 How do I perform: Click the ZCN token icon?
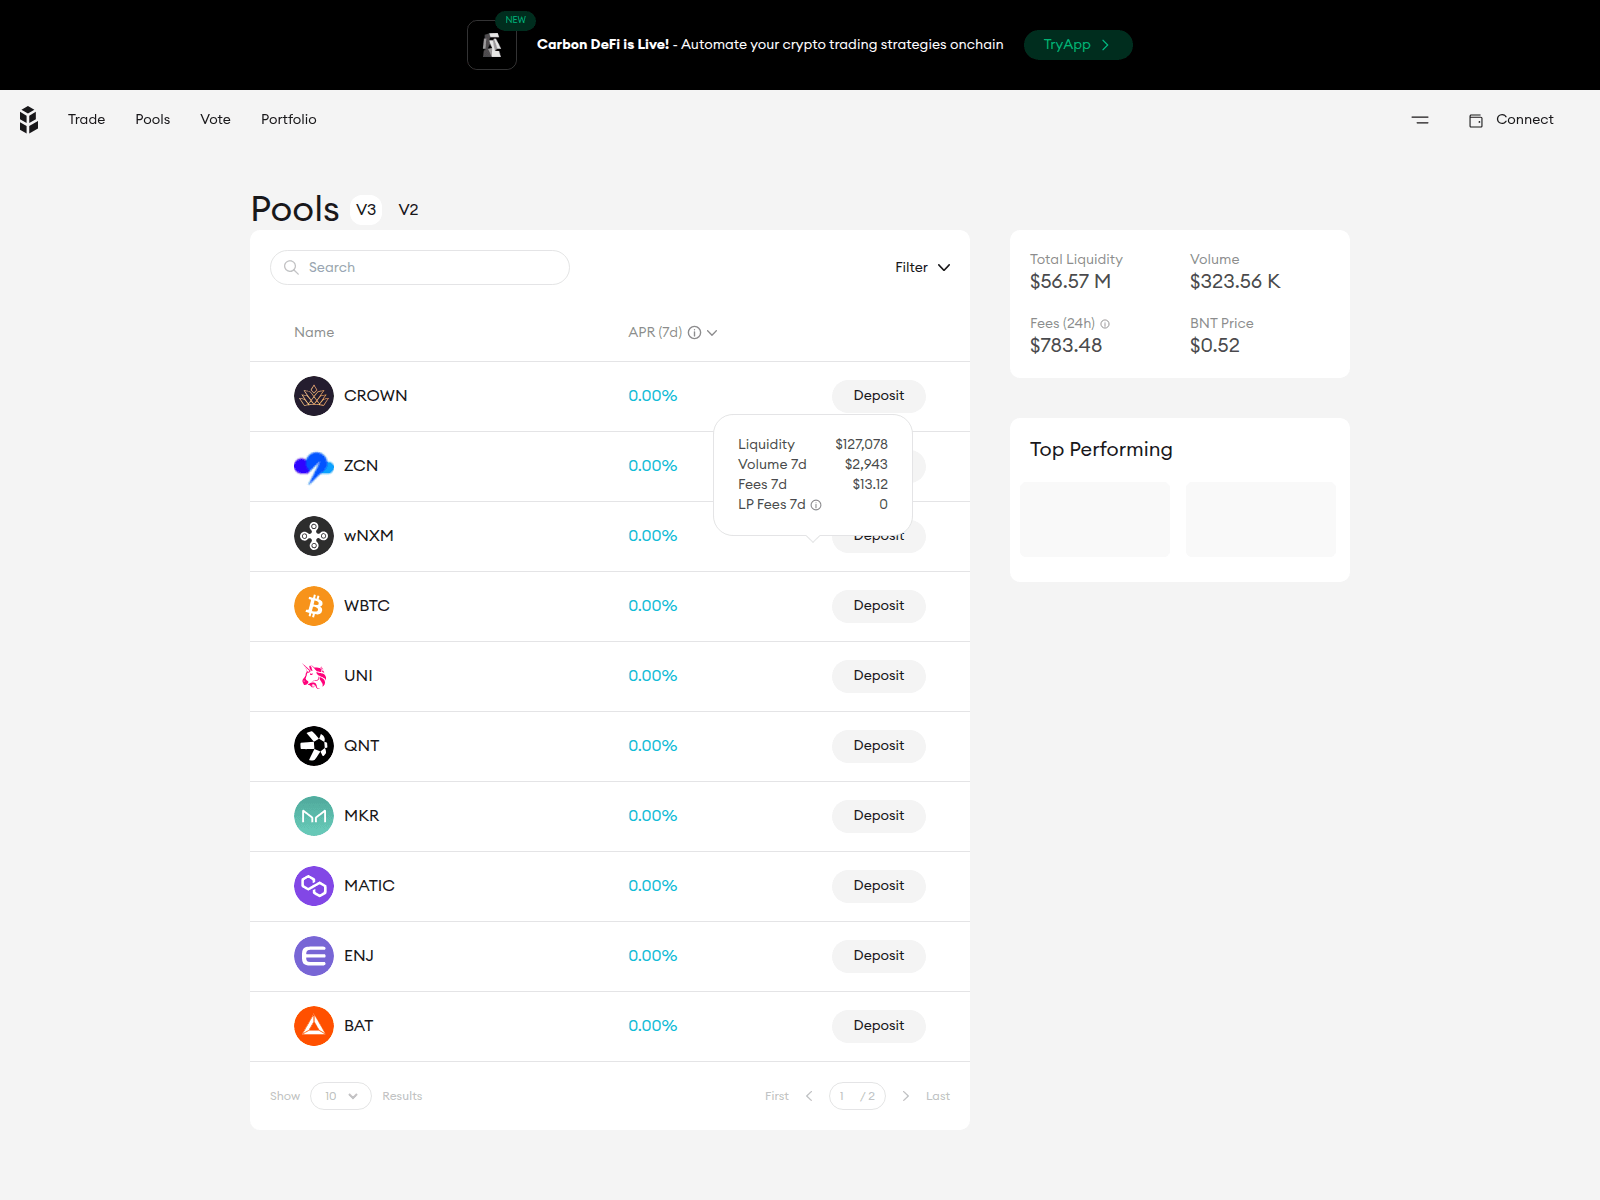(313, 465)
